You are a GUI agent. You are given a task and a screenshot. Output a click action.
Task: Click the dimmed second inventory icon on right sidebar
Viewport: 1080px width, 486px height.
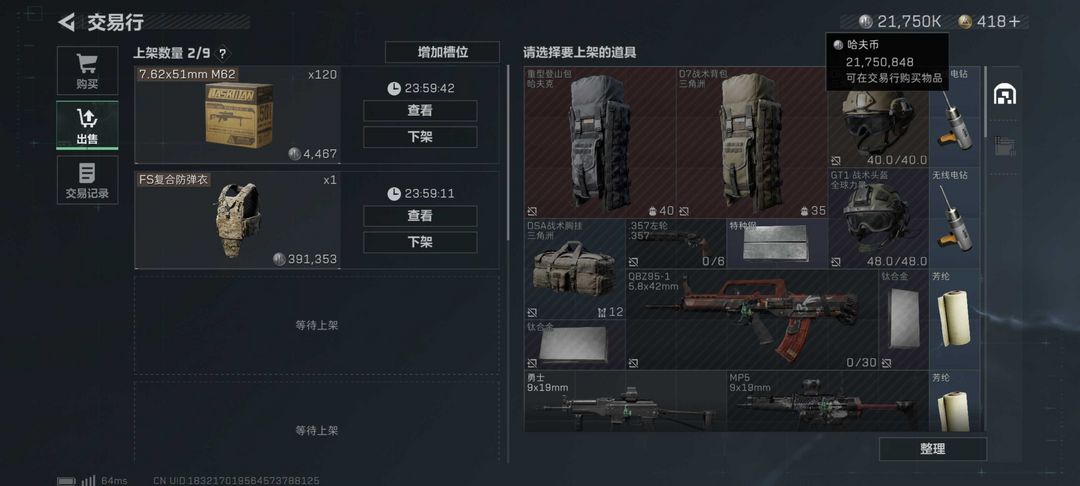pyautogui.click(x=1005, y=145)
